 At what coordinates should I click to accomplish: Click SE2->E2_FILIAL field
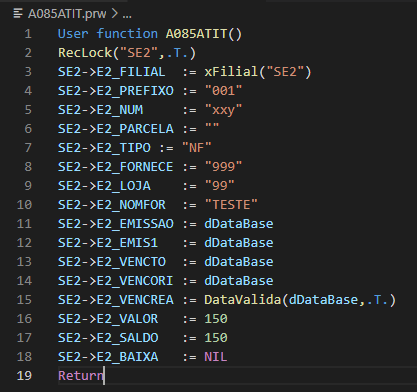[111, 72]
